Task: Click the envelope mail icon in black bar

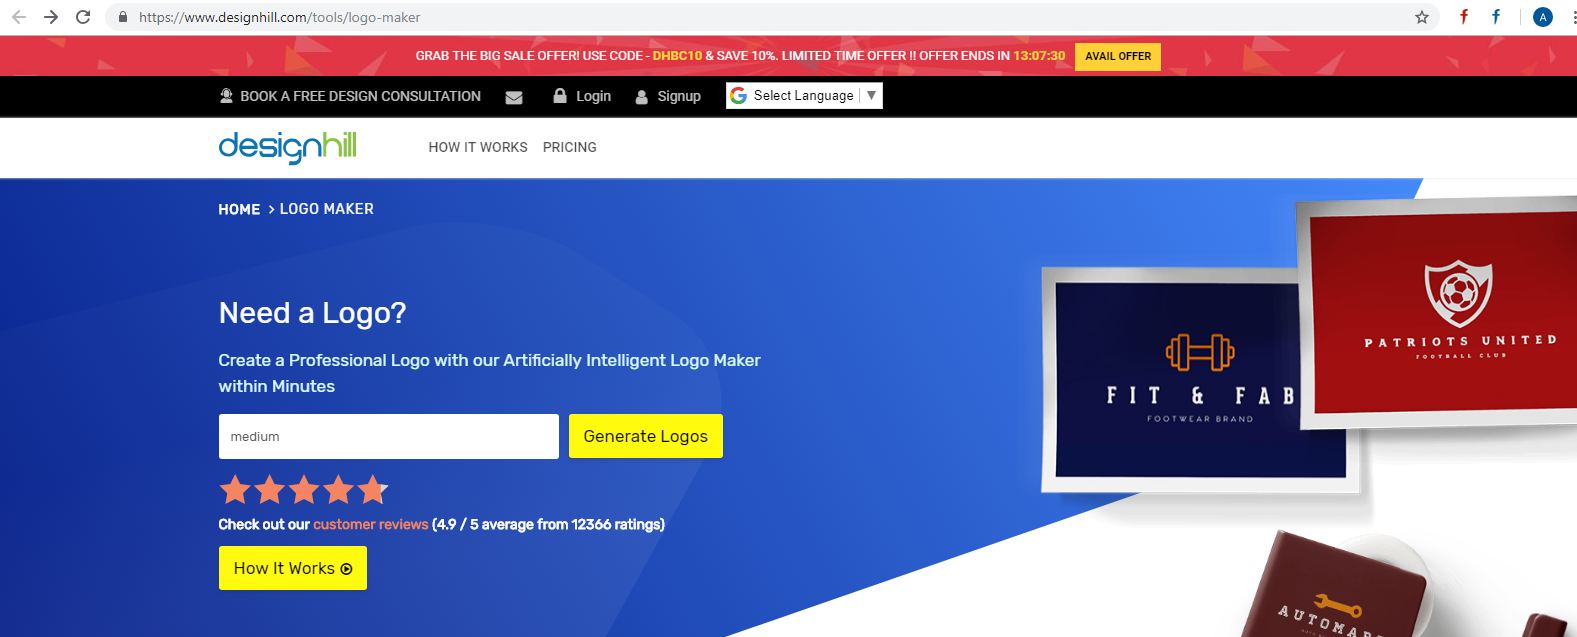Action: [514, 97]
